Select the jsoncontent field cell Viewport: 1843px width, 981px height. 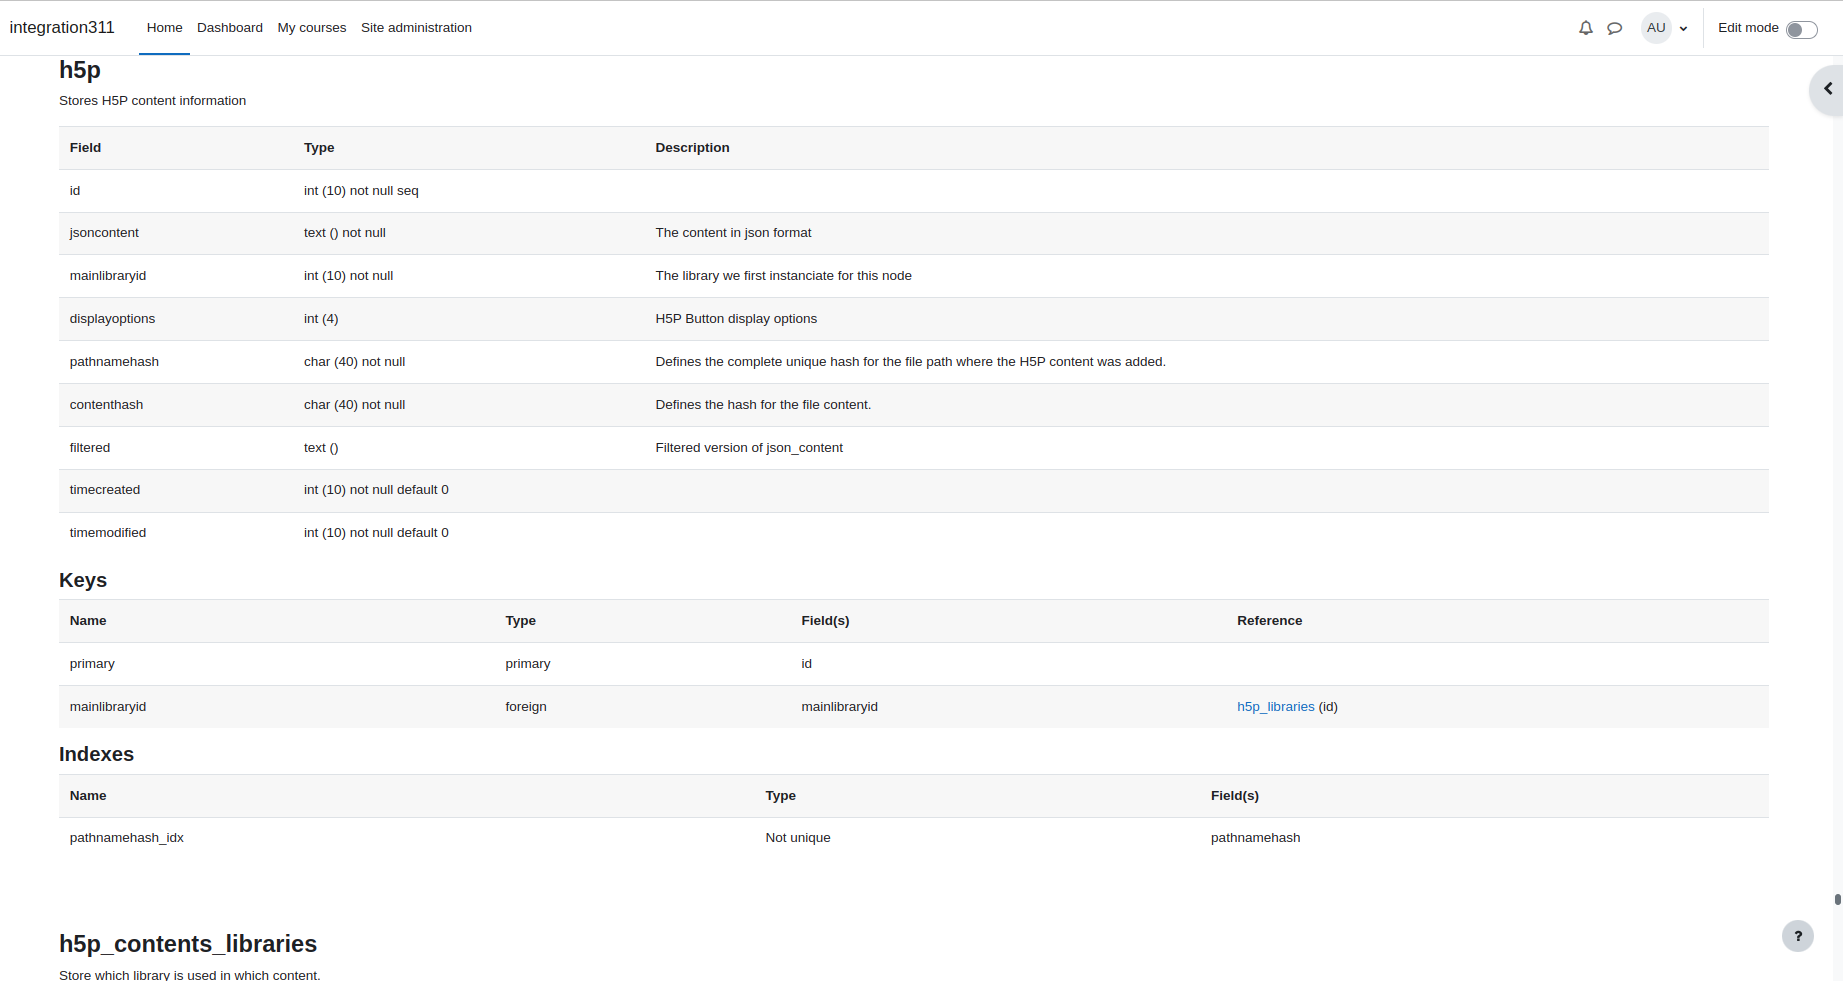coord(104,233)
